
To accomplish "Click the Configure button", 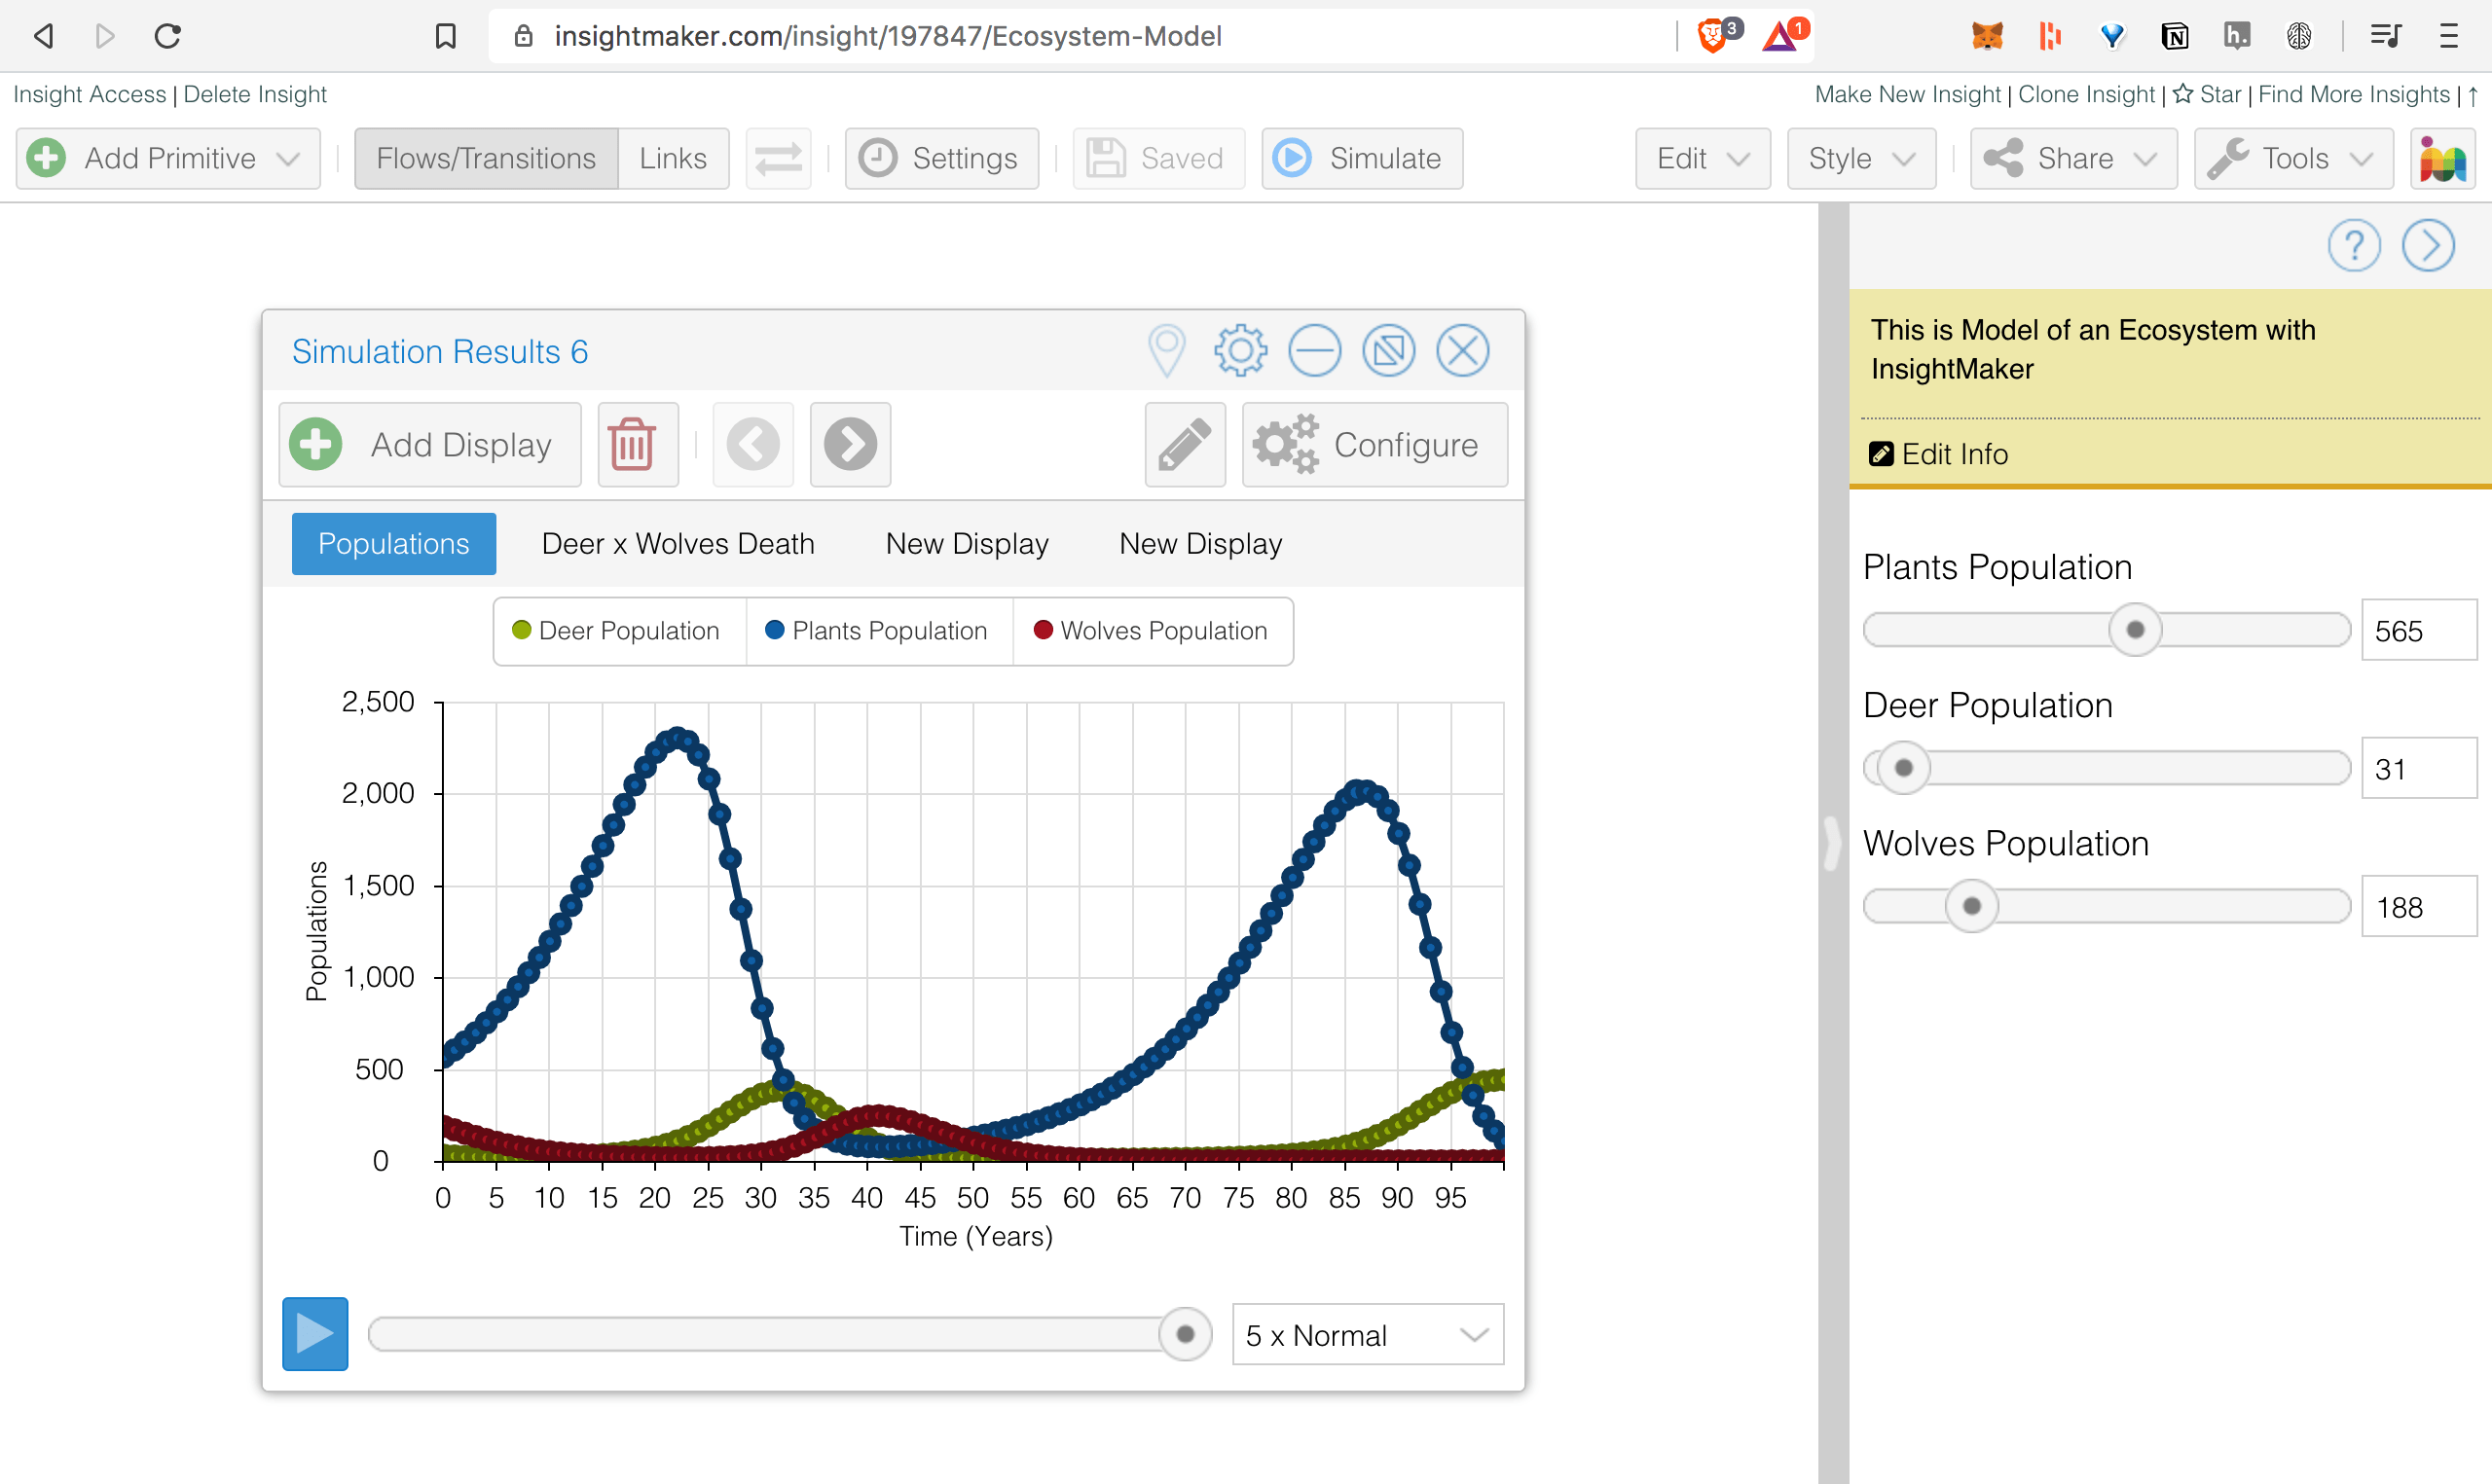I will (1374, 445).
